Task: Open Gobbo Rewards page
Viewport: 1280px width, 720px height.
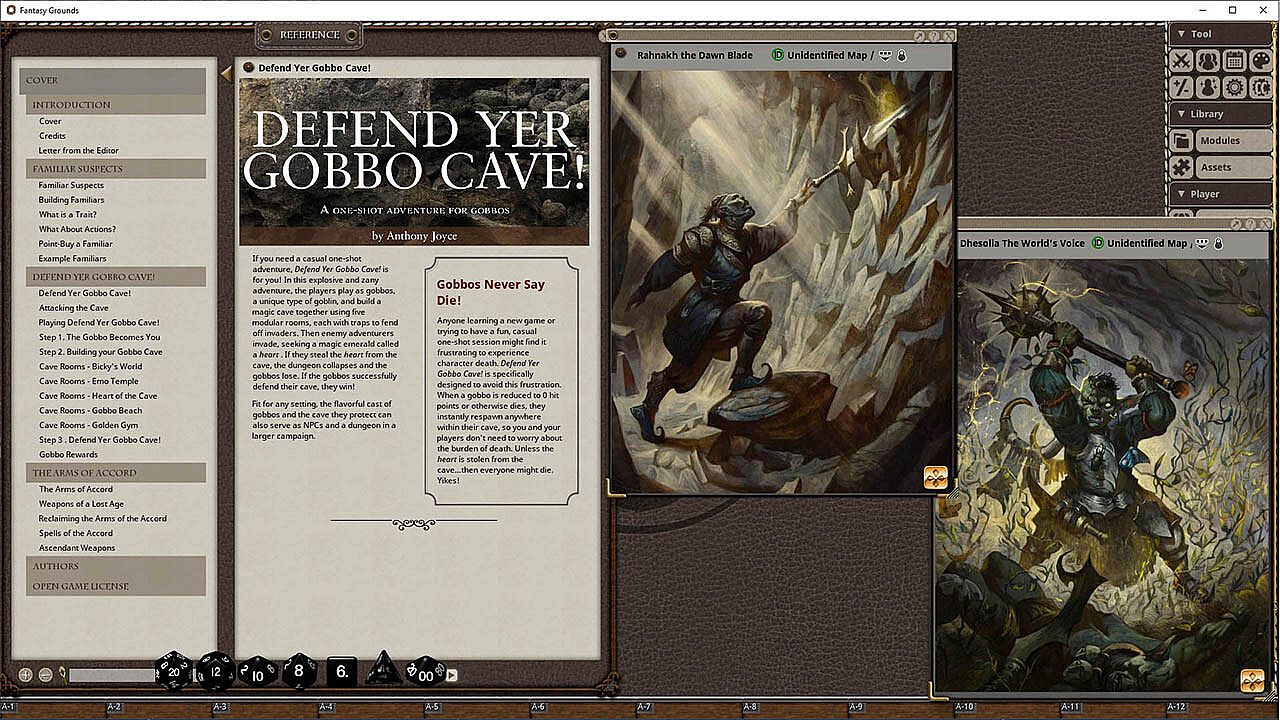Action: [x=69, y=455]
